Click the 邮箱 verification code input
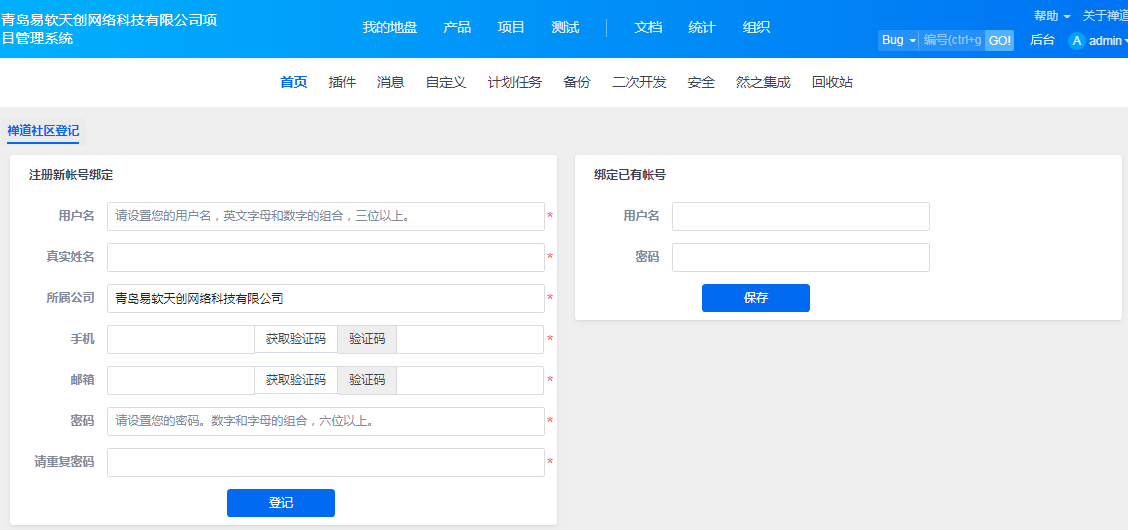 point(470,380)
